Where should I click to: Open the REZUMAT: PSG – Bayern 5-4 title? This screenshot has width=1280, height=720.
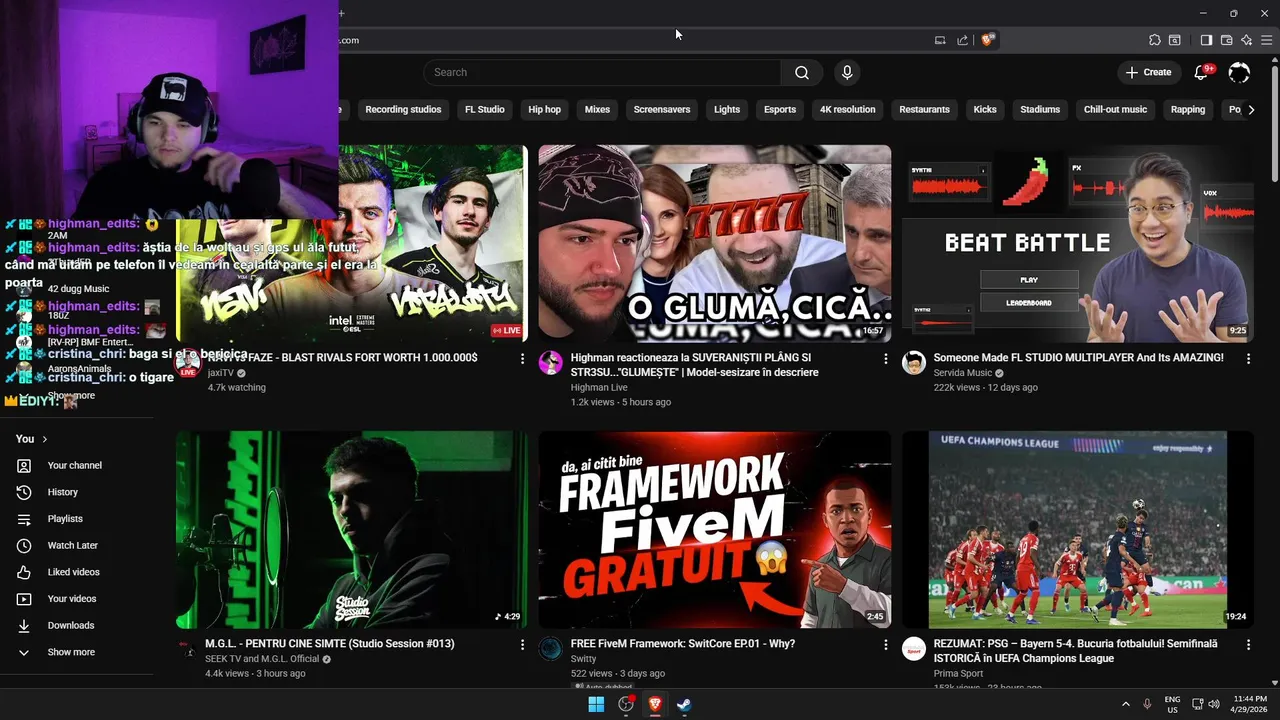pos(1076,651)
